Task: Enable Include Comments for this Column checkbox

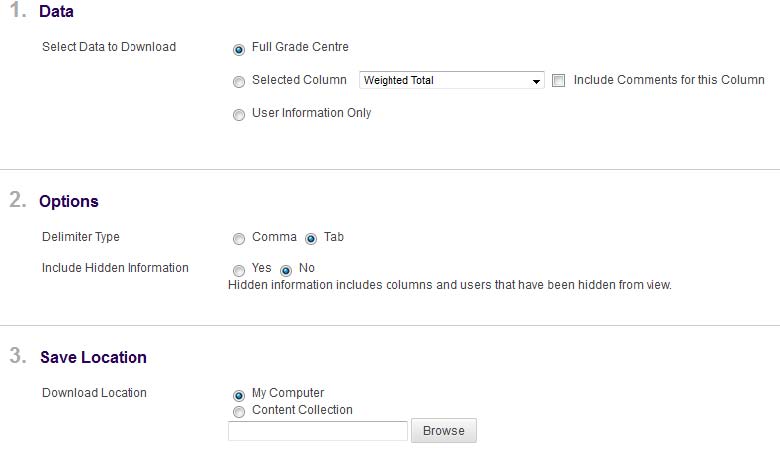Action: (x=559, y=81)
